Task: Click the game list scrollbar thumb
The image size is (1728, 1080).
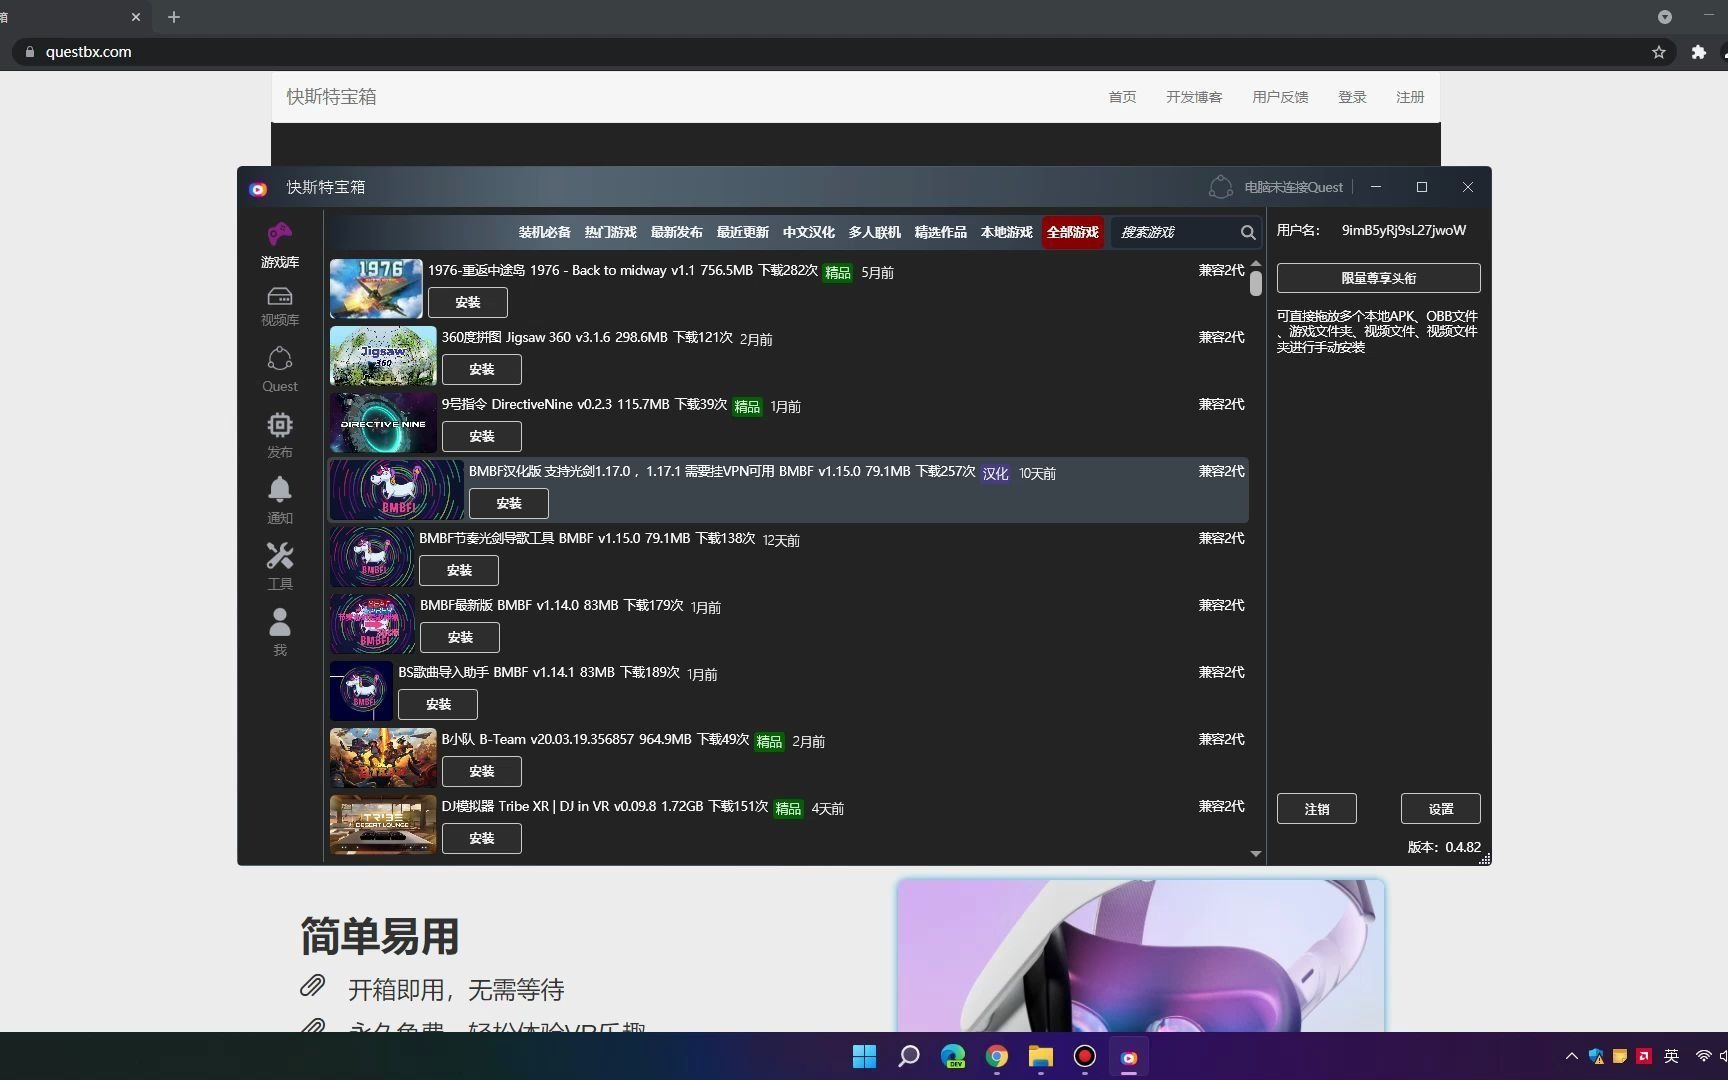Action: tap(1256, 283)
